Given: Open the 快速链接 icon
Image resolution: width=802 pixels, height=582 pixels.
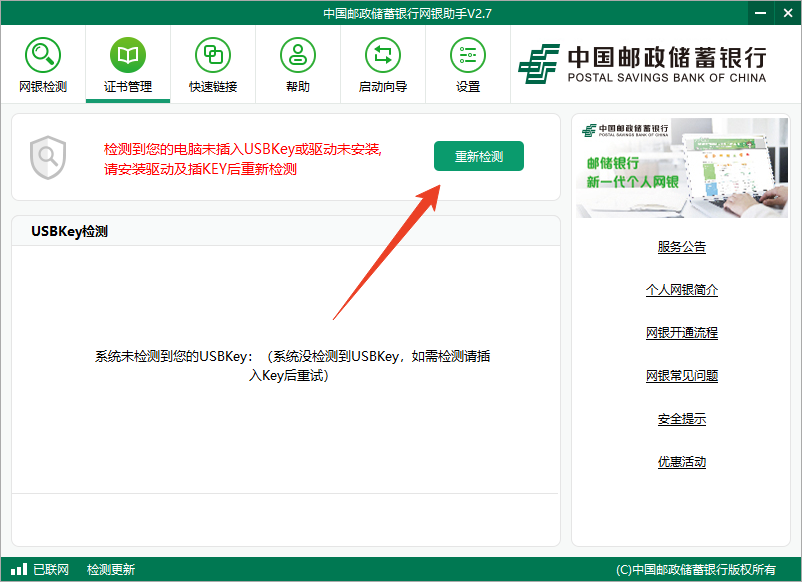Looking at the screenshot, I should pyautogui.click(x=213, y=55).
